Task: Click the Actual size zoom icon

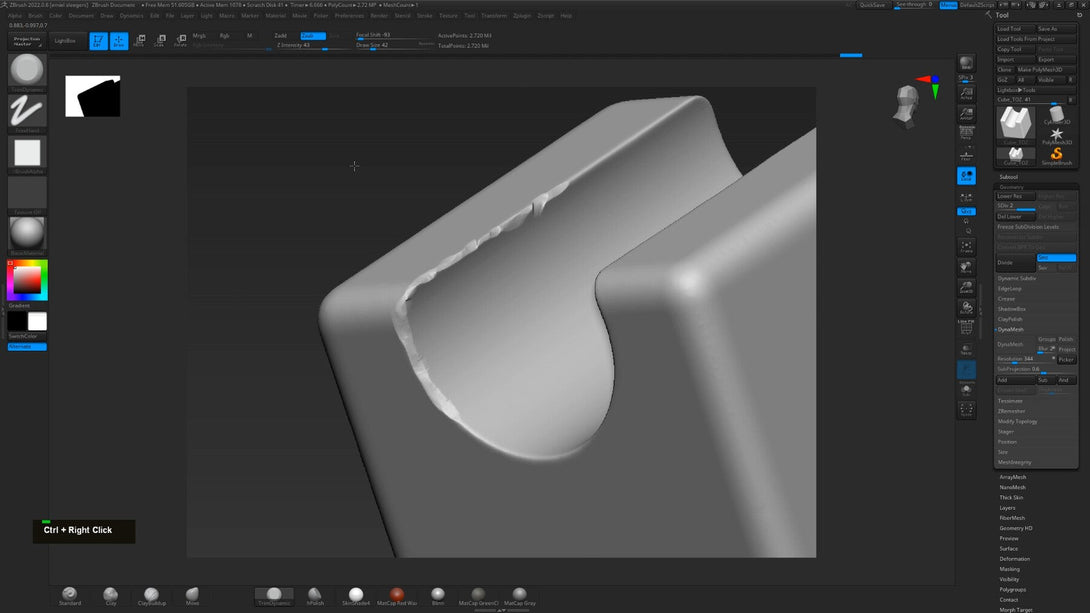Action: [966, 93]
